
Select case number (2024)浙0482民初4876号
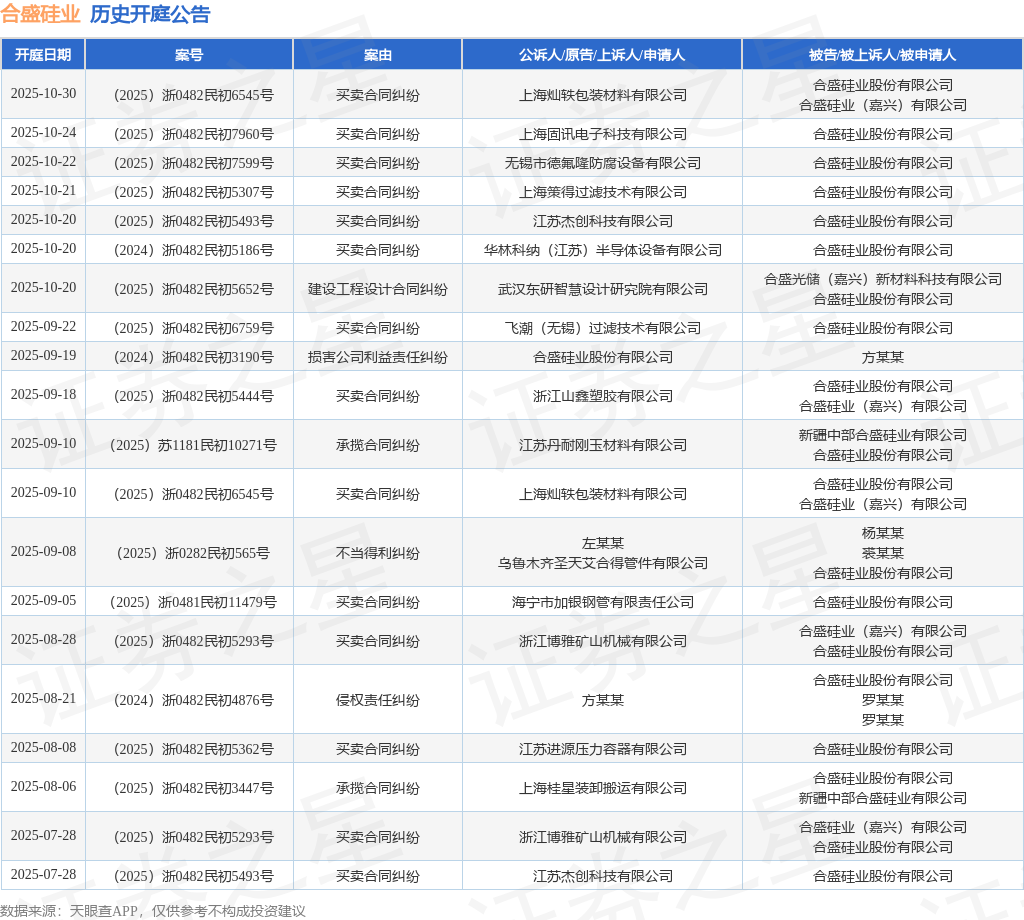click(x=193, y=700)
